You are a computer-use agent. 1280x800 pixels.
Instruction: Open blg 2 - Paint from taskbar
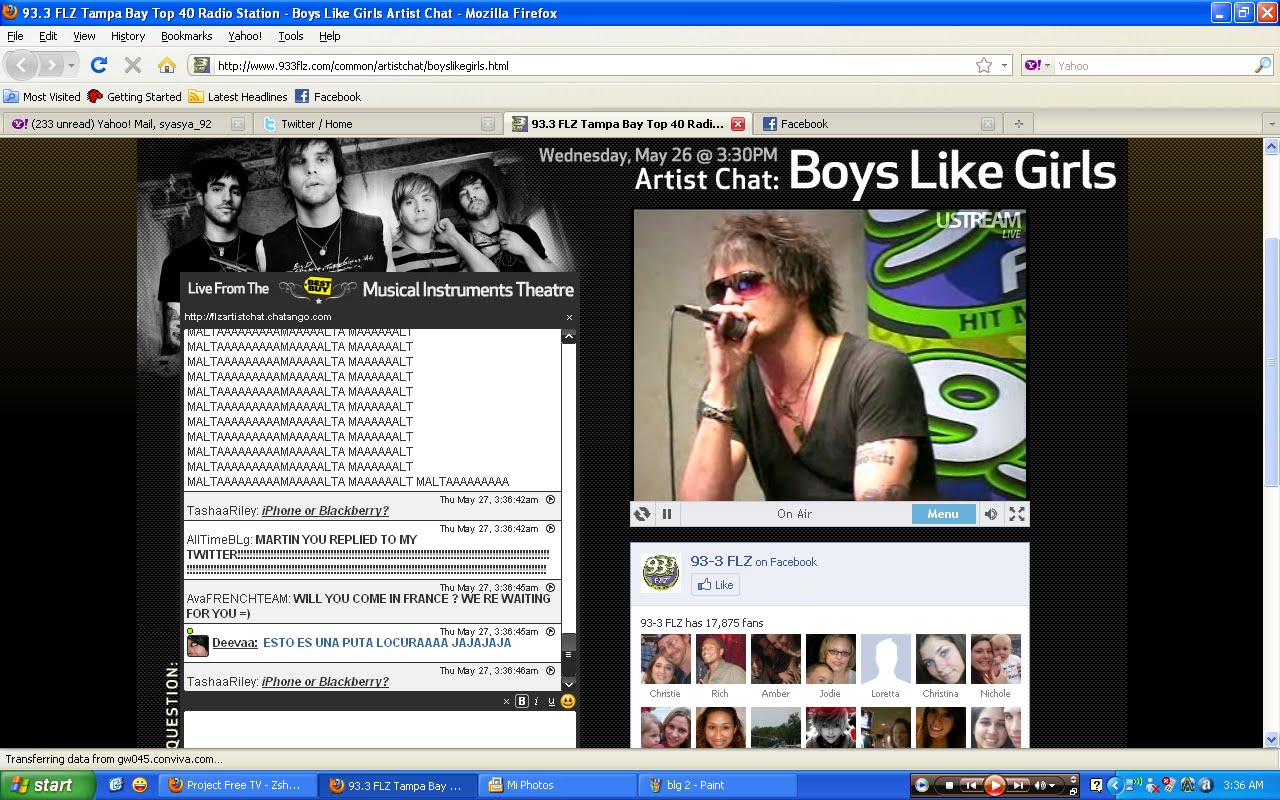717,785
